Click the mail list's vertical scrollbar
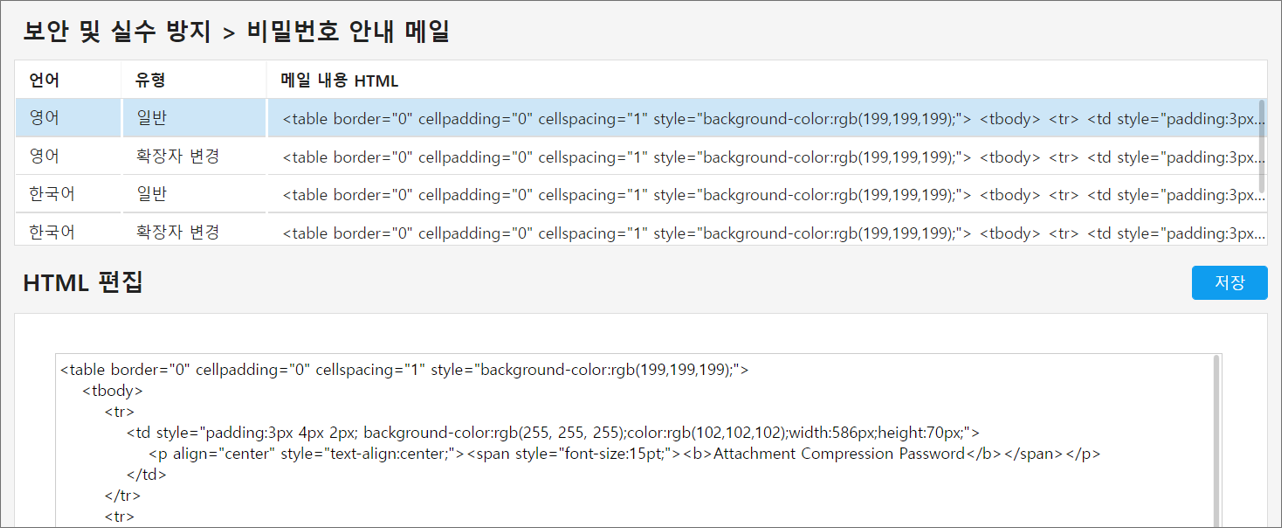The image size is (1282, 528). tap(1261, 140)
